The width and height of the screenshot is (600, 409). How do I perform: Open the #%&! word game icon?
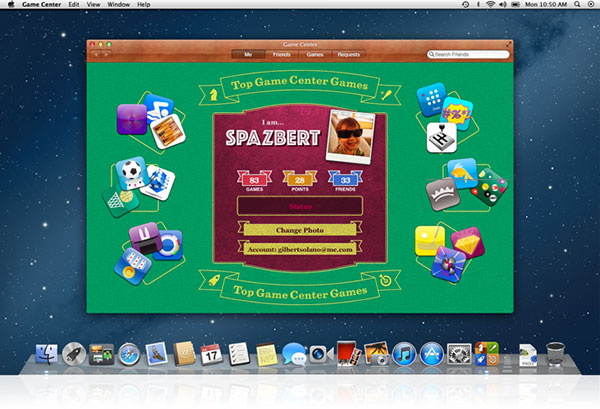click(457, 113)
